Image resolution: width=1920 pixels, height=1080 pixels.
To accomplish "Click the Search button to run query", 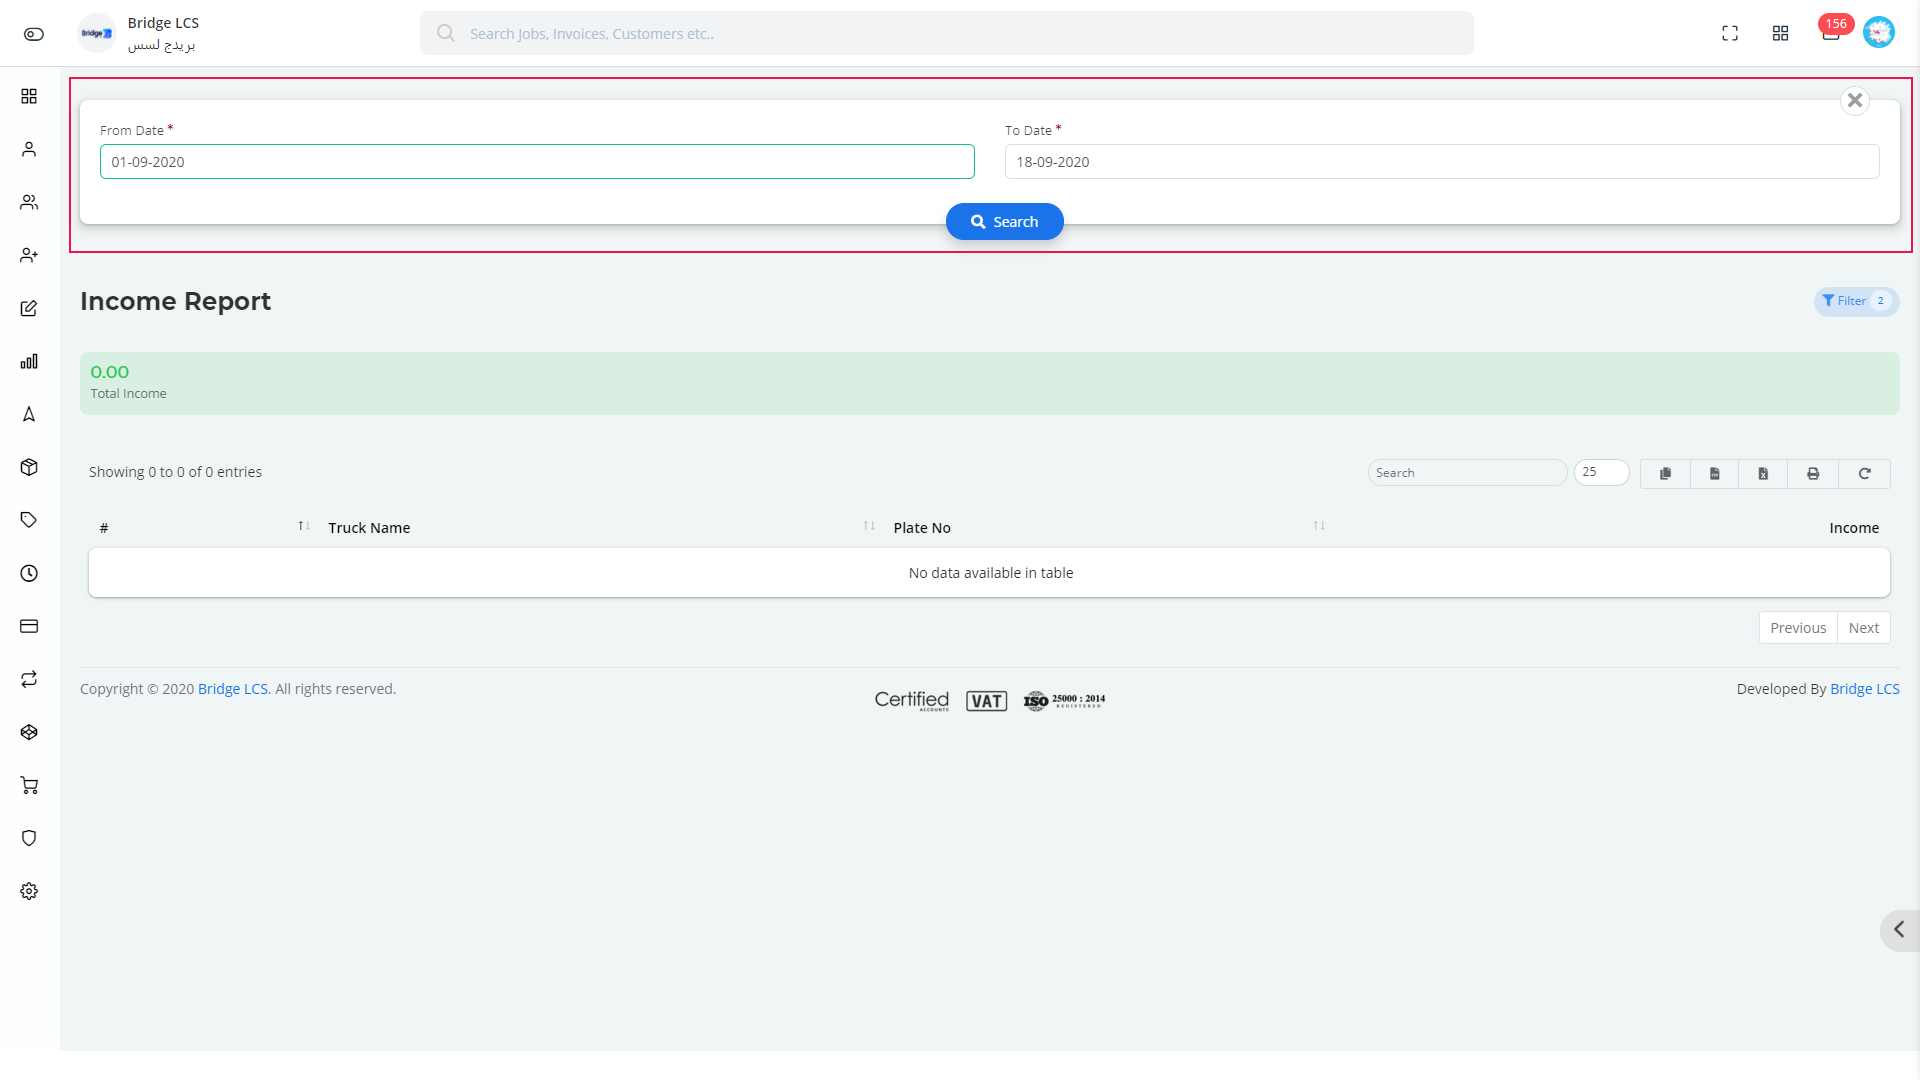I will click(x=1005, y=222).
